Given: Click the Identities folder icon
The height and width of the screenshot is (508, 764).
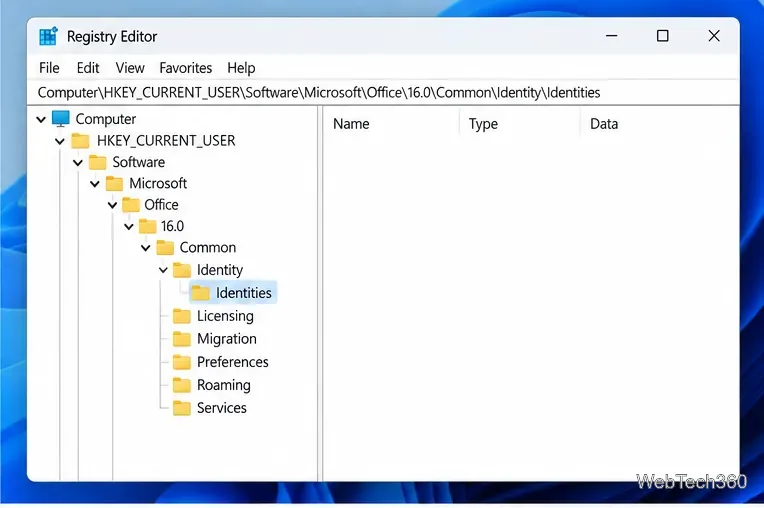Looking at the screenshot, I should [x=200, y=293].
